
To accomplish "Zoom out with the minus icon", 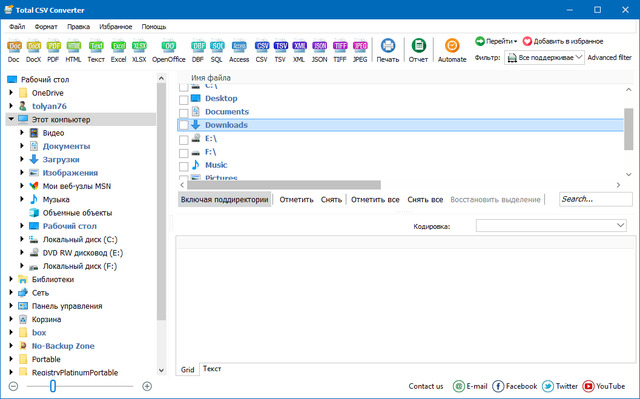I will (x=13, y=386).
